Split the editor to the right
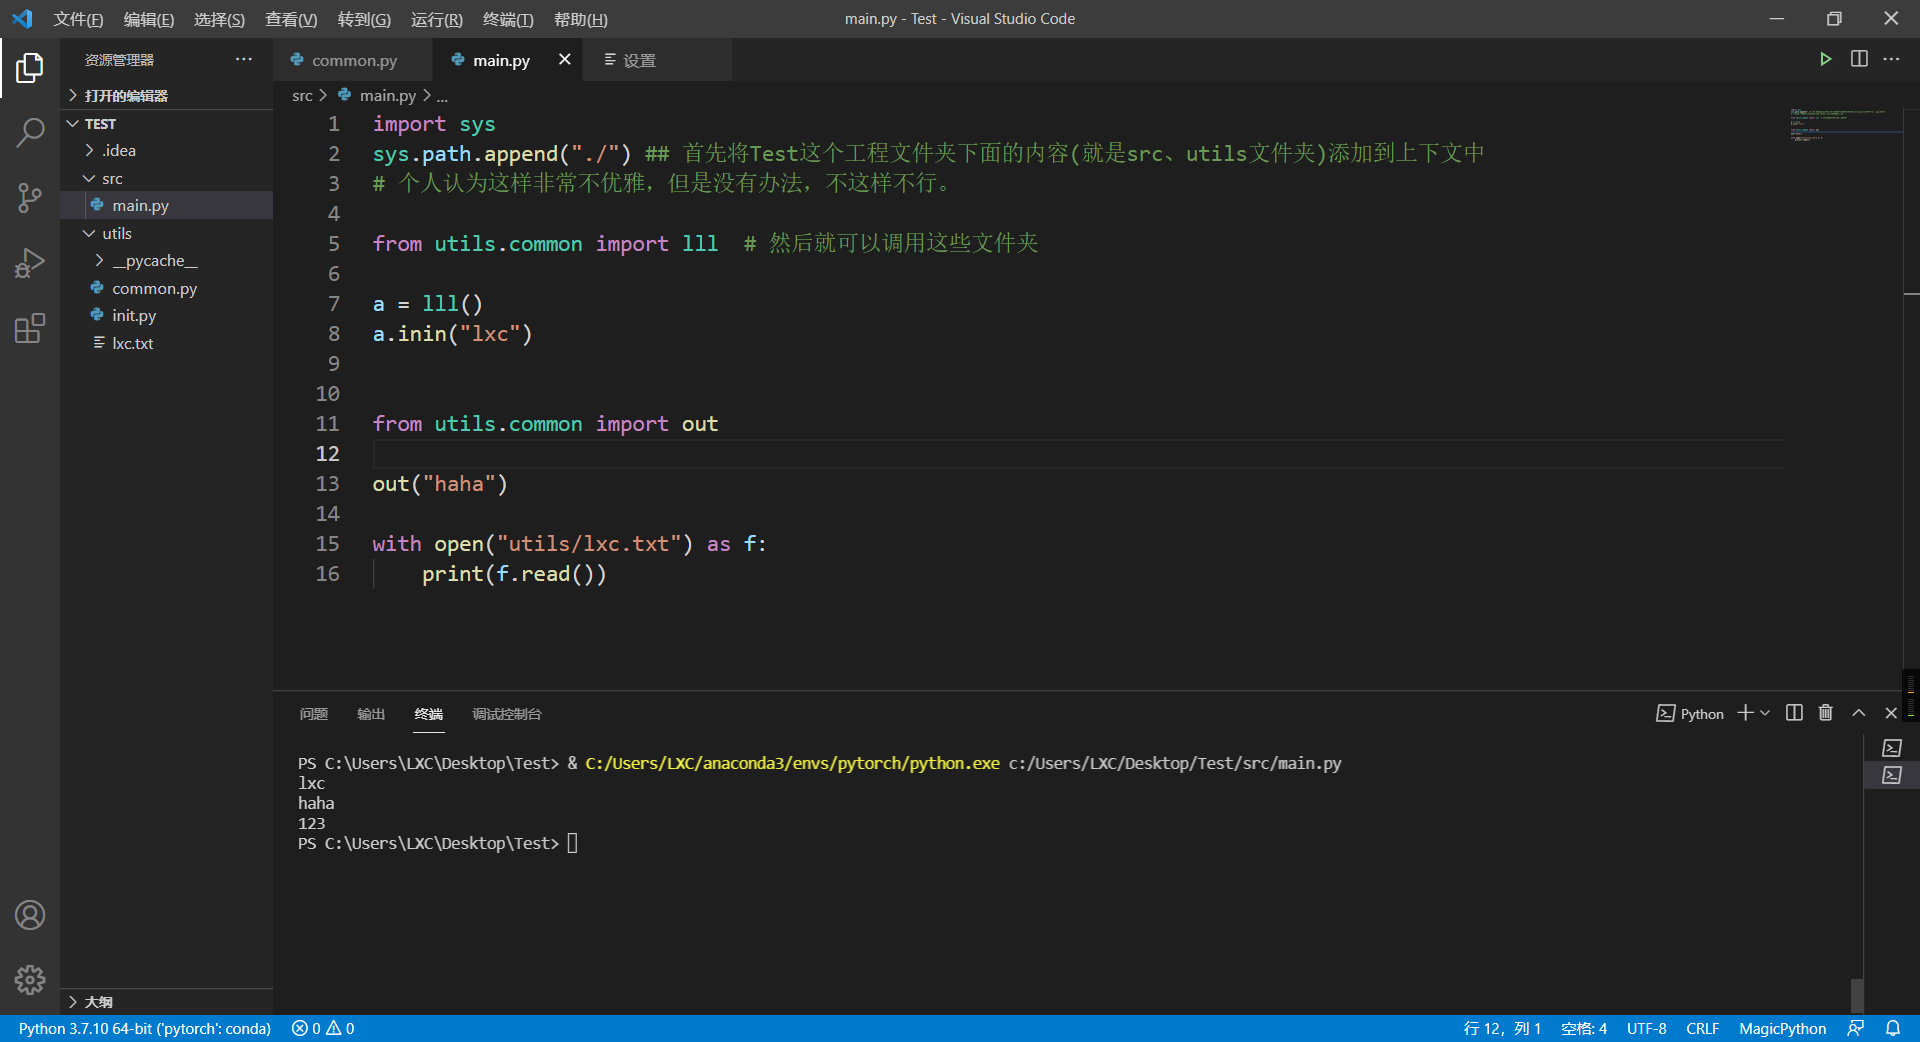The height and width of the screenshot is (1042, 1920). [1859, 59]
